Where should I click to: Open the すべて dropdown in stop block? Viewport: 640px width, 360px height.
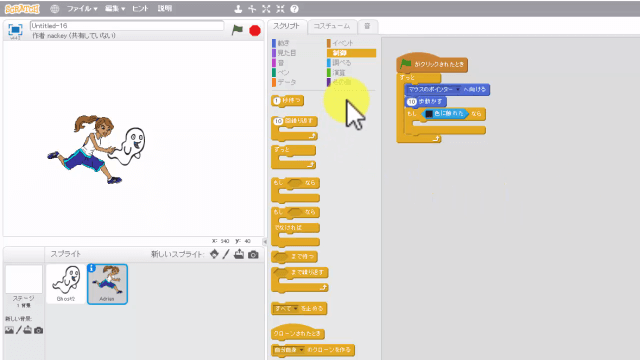coord(296,309)
